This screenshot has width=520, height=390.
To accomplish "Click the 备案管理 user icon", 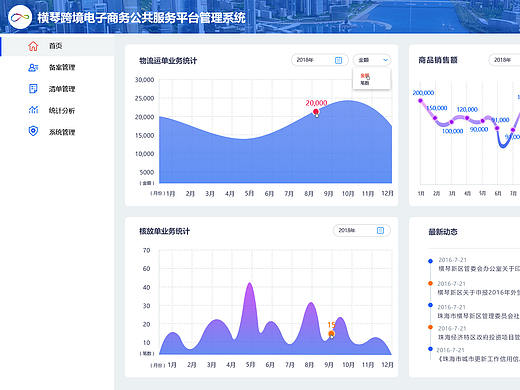I will [x=33, y=67].
